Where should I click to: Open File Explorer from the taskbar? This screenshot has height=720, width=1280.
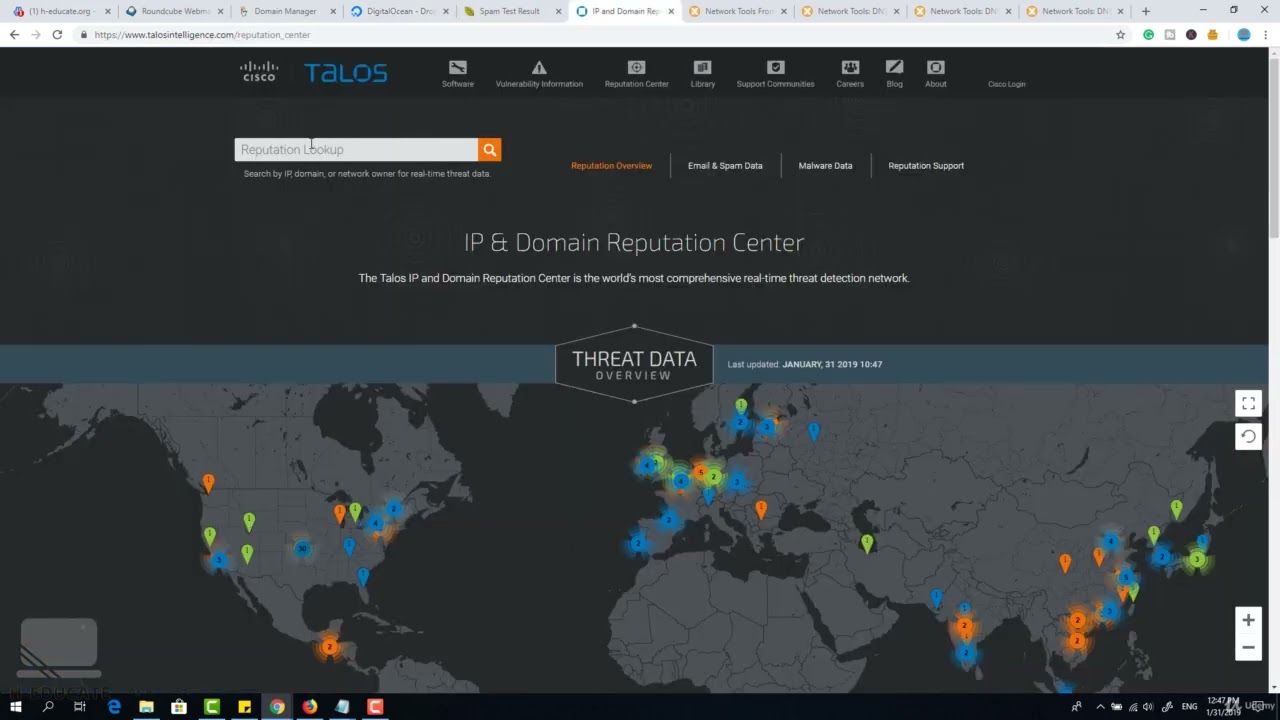[146, 707]
